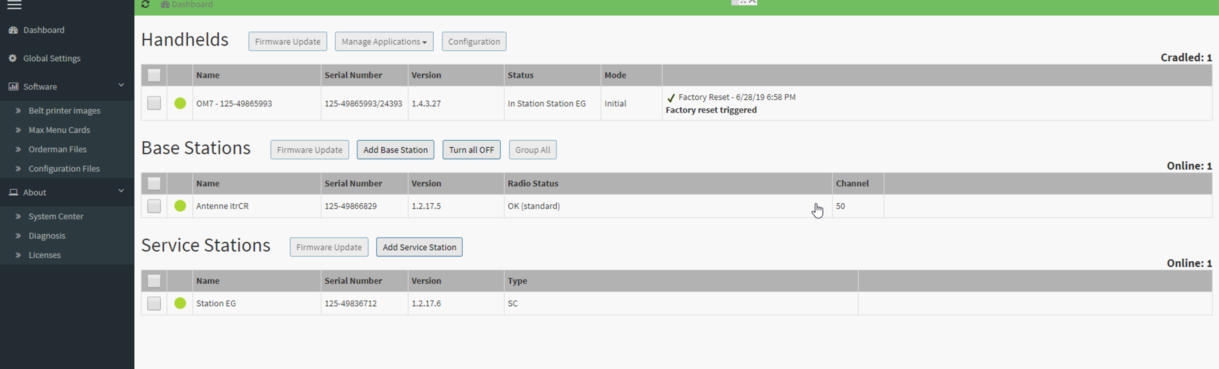
Task: Open Manage Applications dropdown
Action: pyautogui.click(x=384, y=42)
